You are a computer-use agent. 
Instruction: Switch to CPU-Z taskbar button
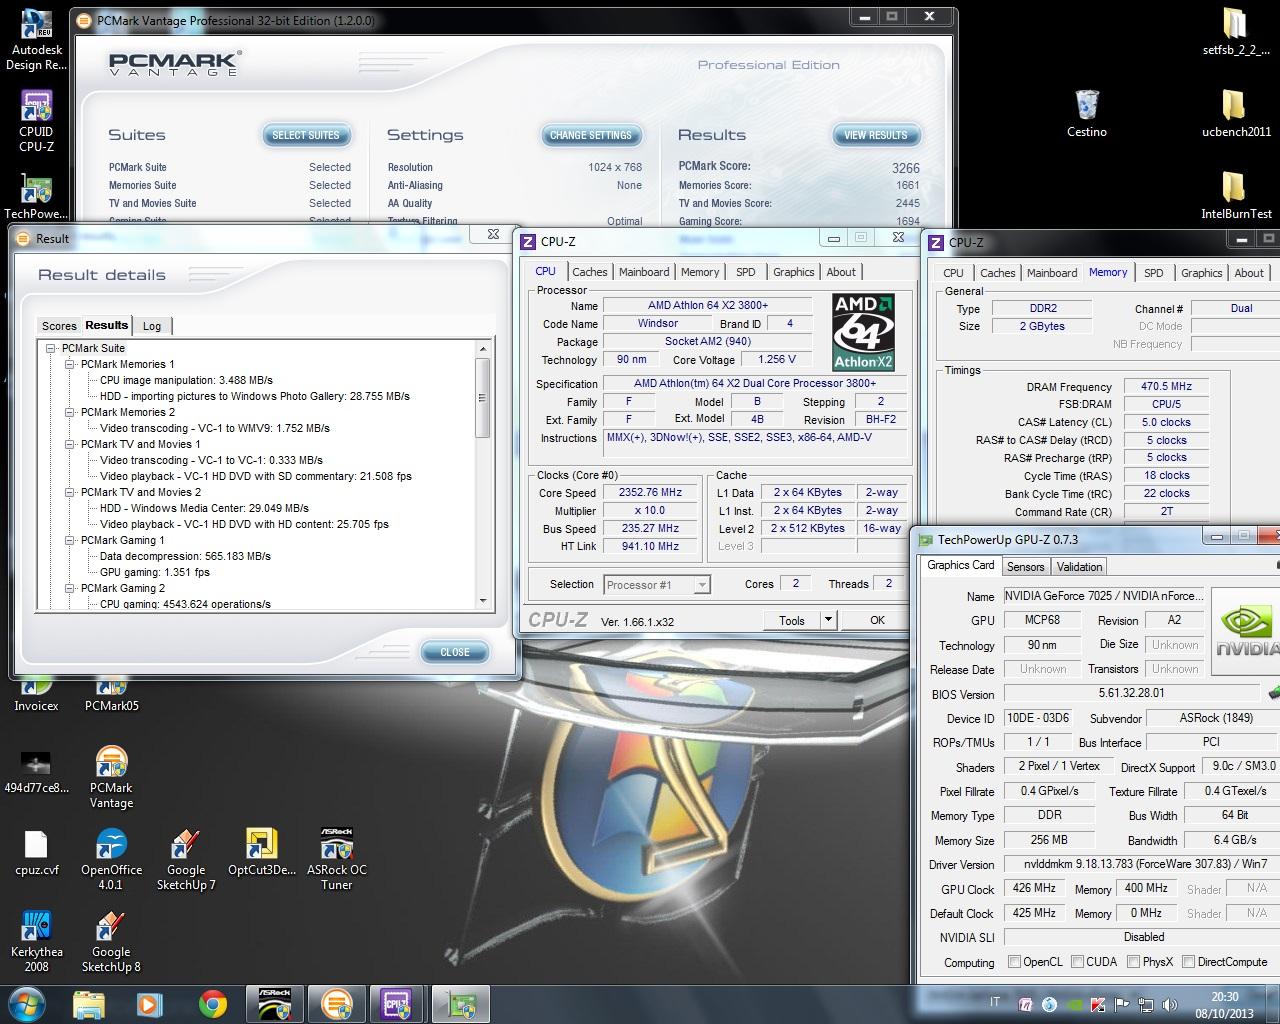tap(398, 1004)
